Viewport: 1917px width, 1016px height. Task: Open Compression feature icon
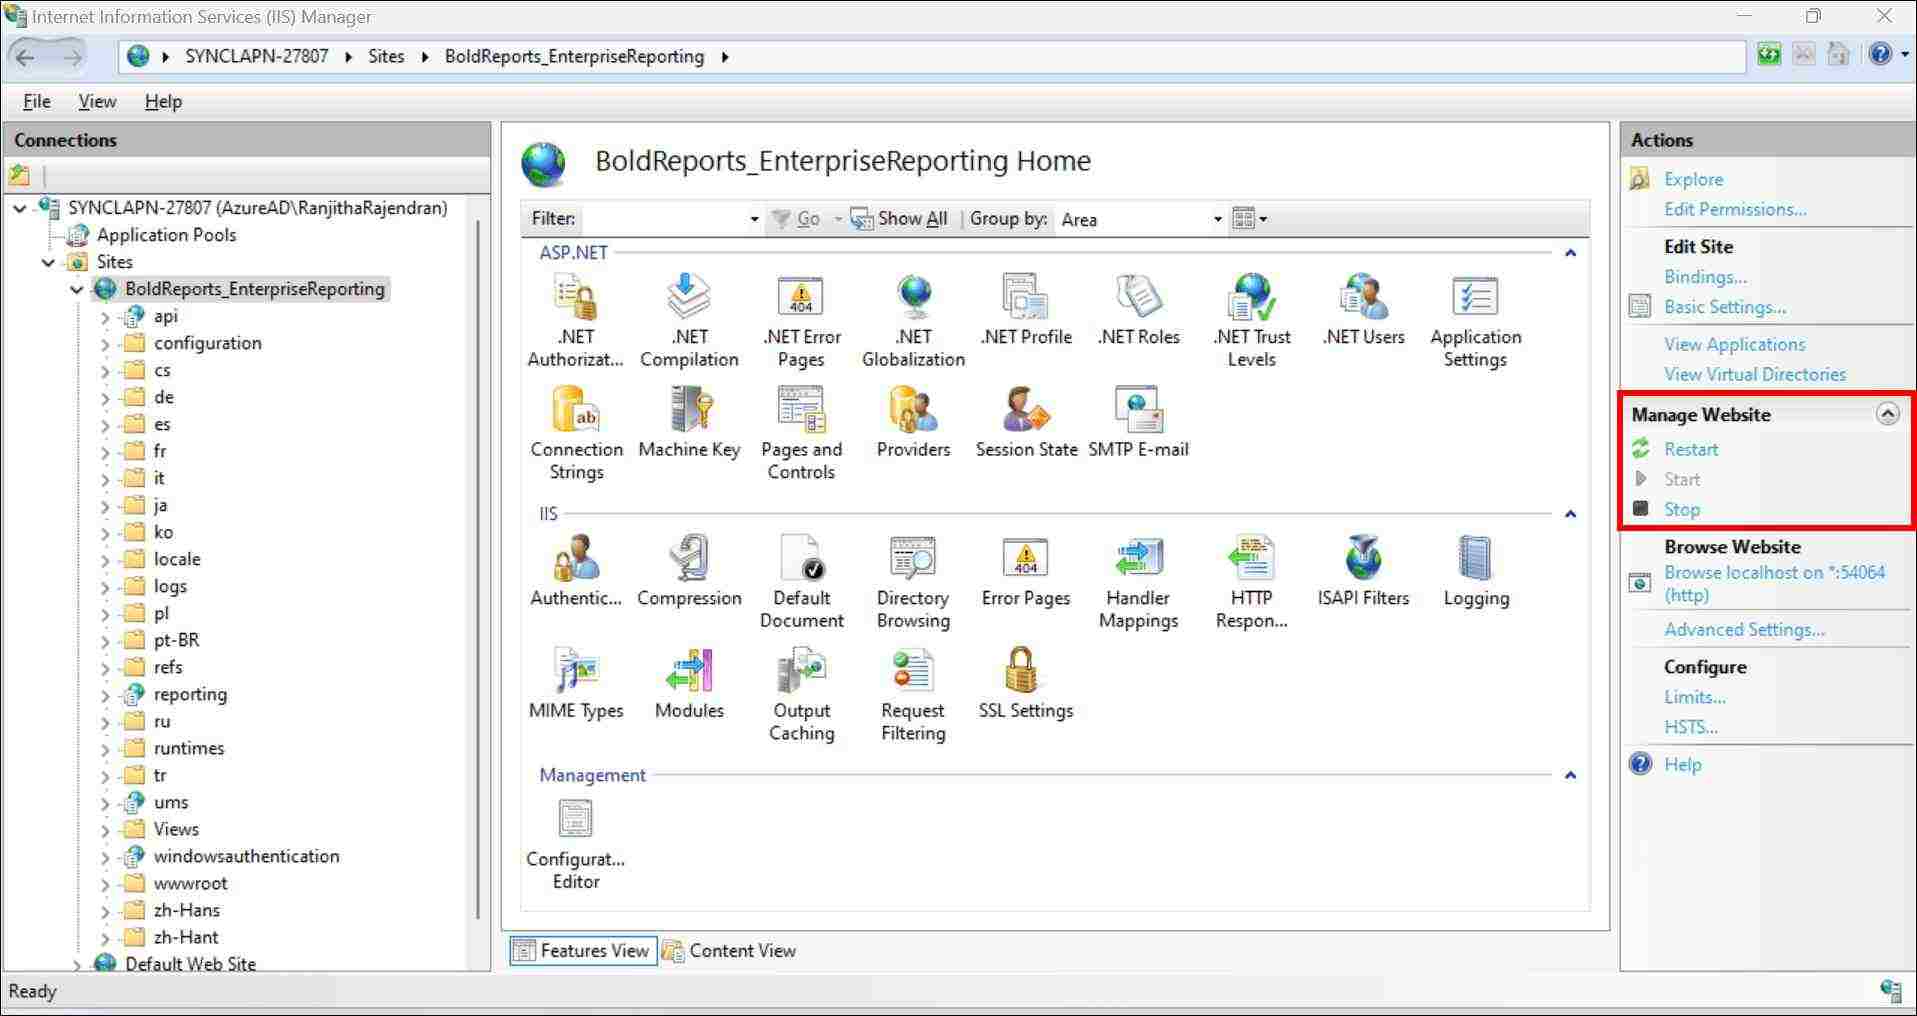[x=689, y=571]
